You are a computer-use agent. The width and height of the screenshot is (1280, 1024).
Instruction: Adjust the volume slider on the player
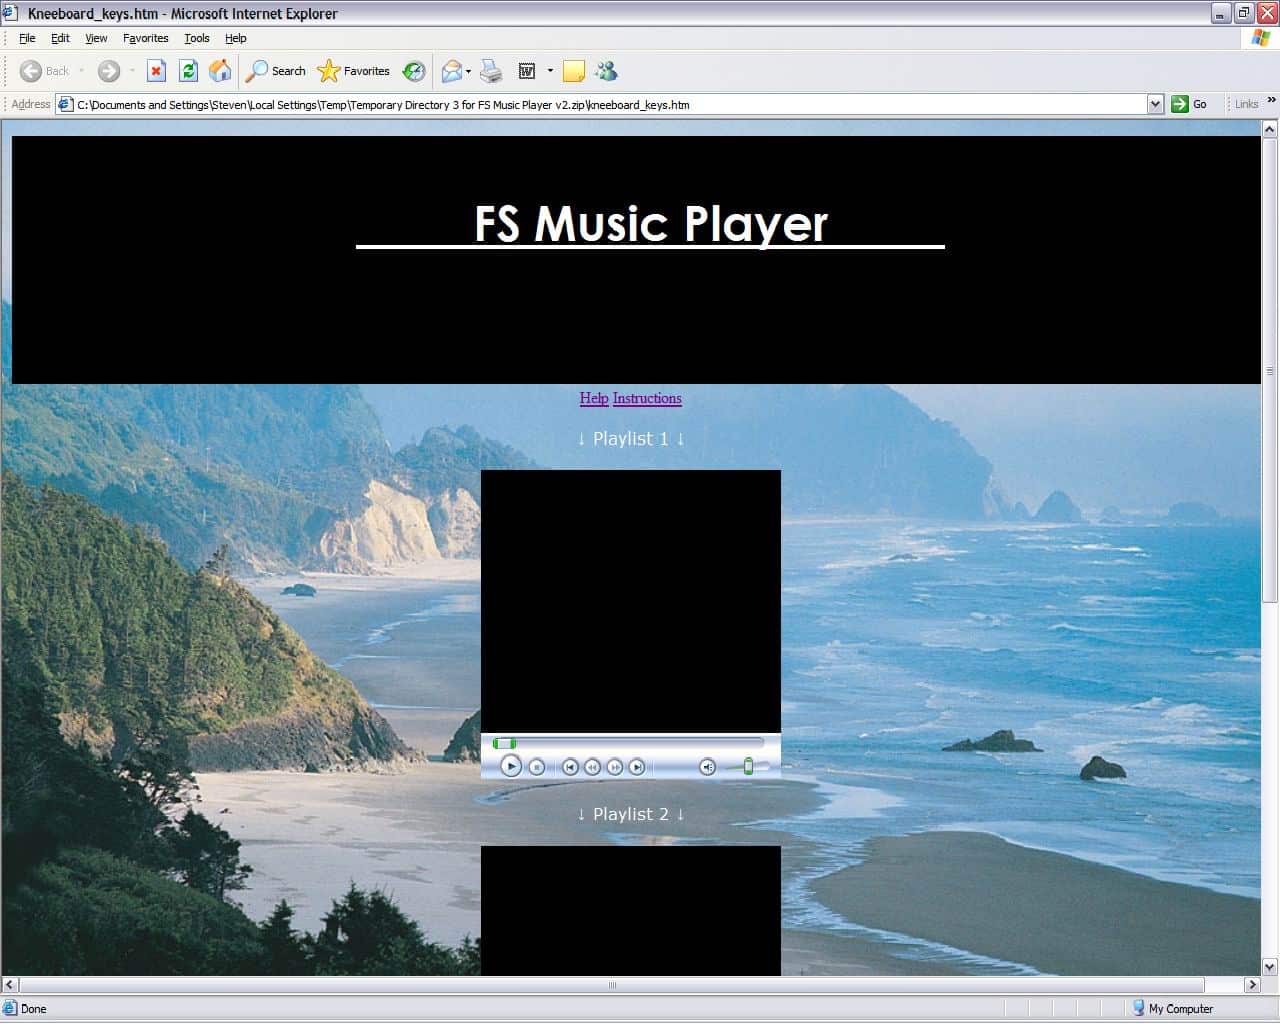pos(748,766)
